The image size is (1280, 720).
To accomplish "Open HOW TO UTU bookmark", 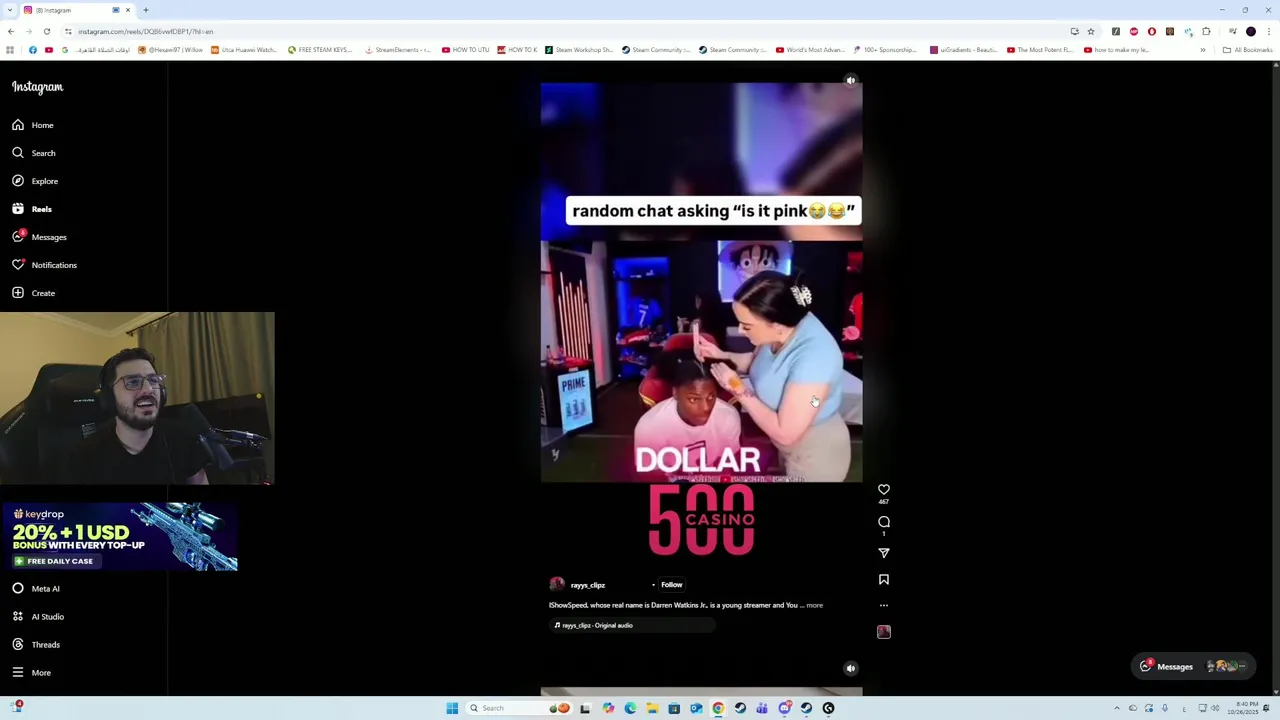I will [465, 50].
